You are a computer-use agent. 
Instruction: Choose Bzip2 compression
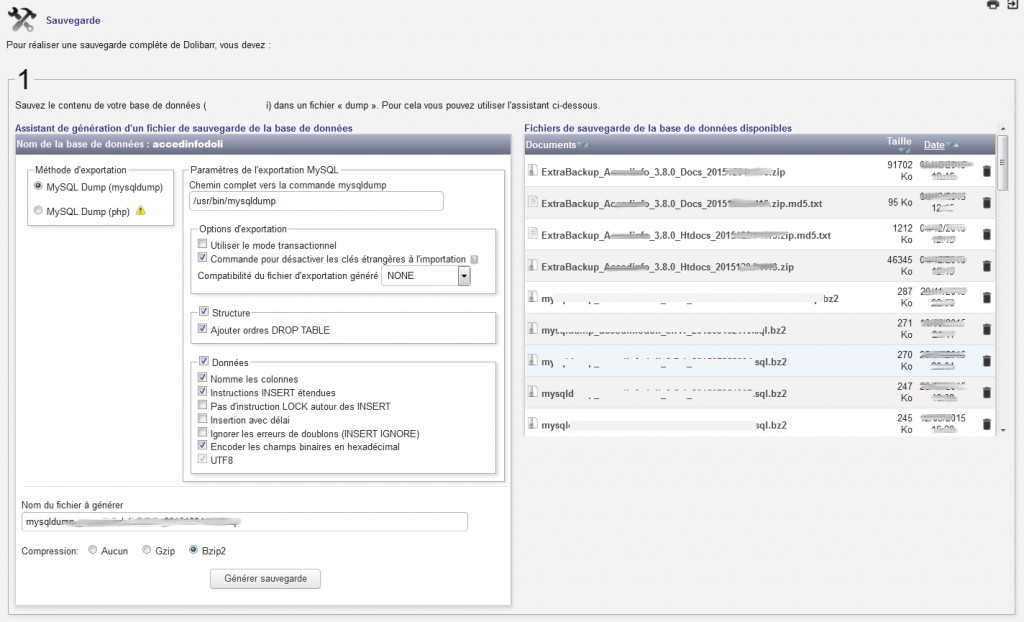click(x=193, y=550)
